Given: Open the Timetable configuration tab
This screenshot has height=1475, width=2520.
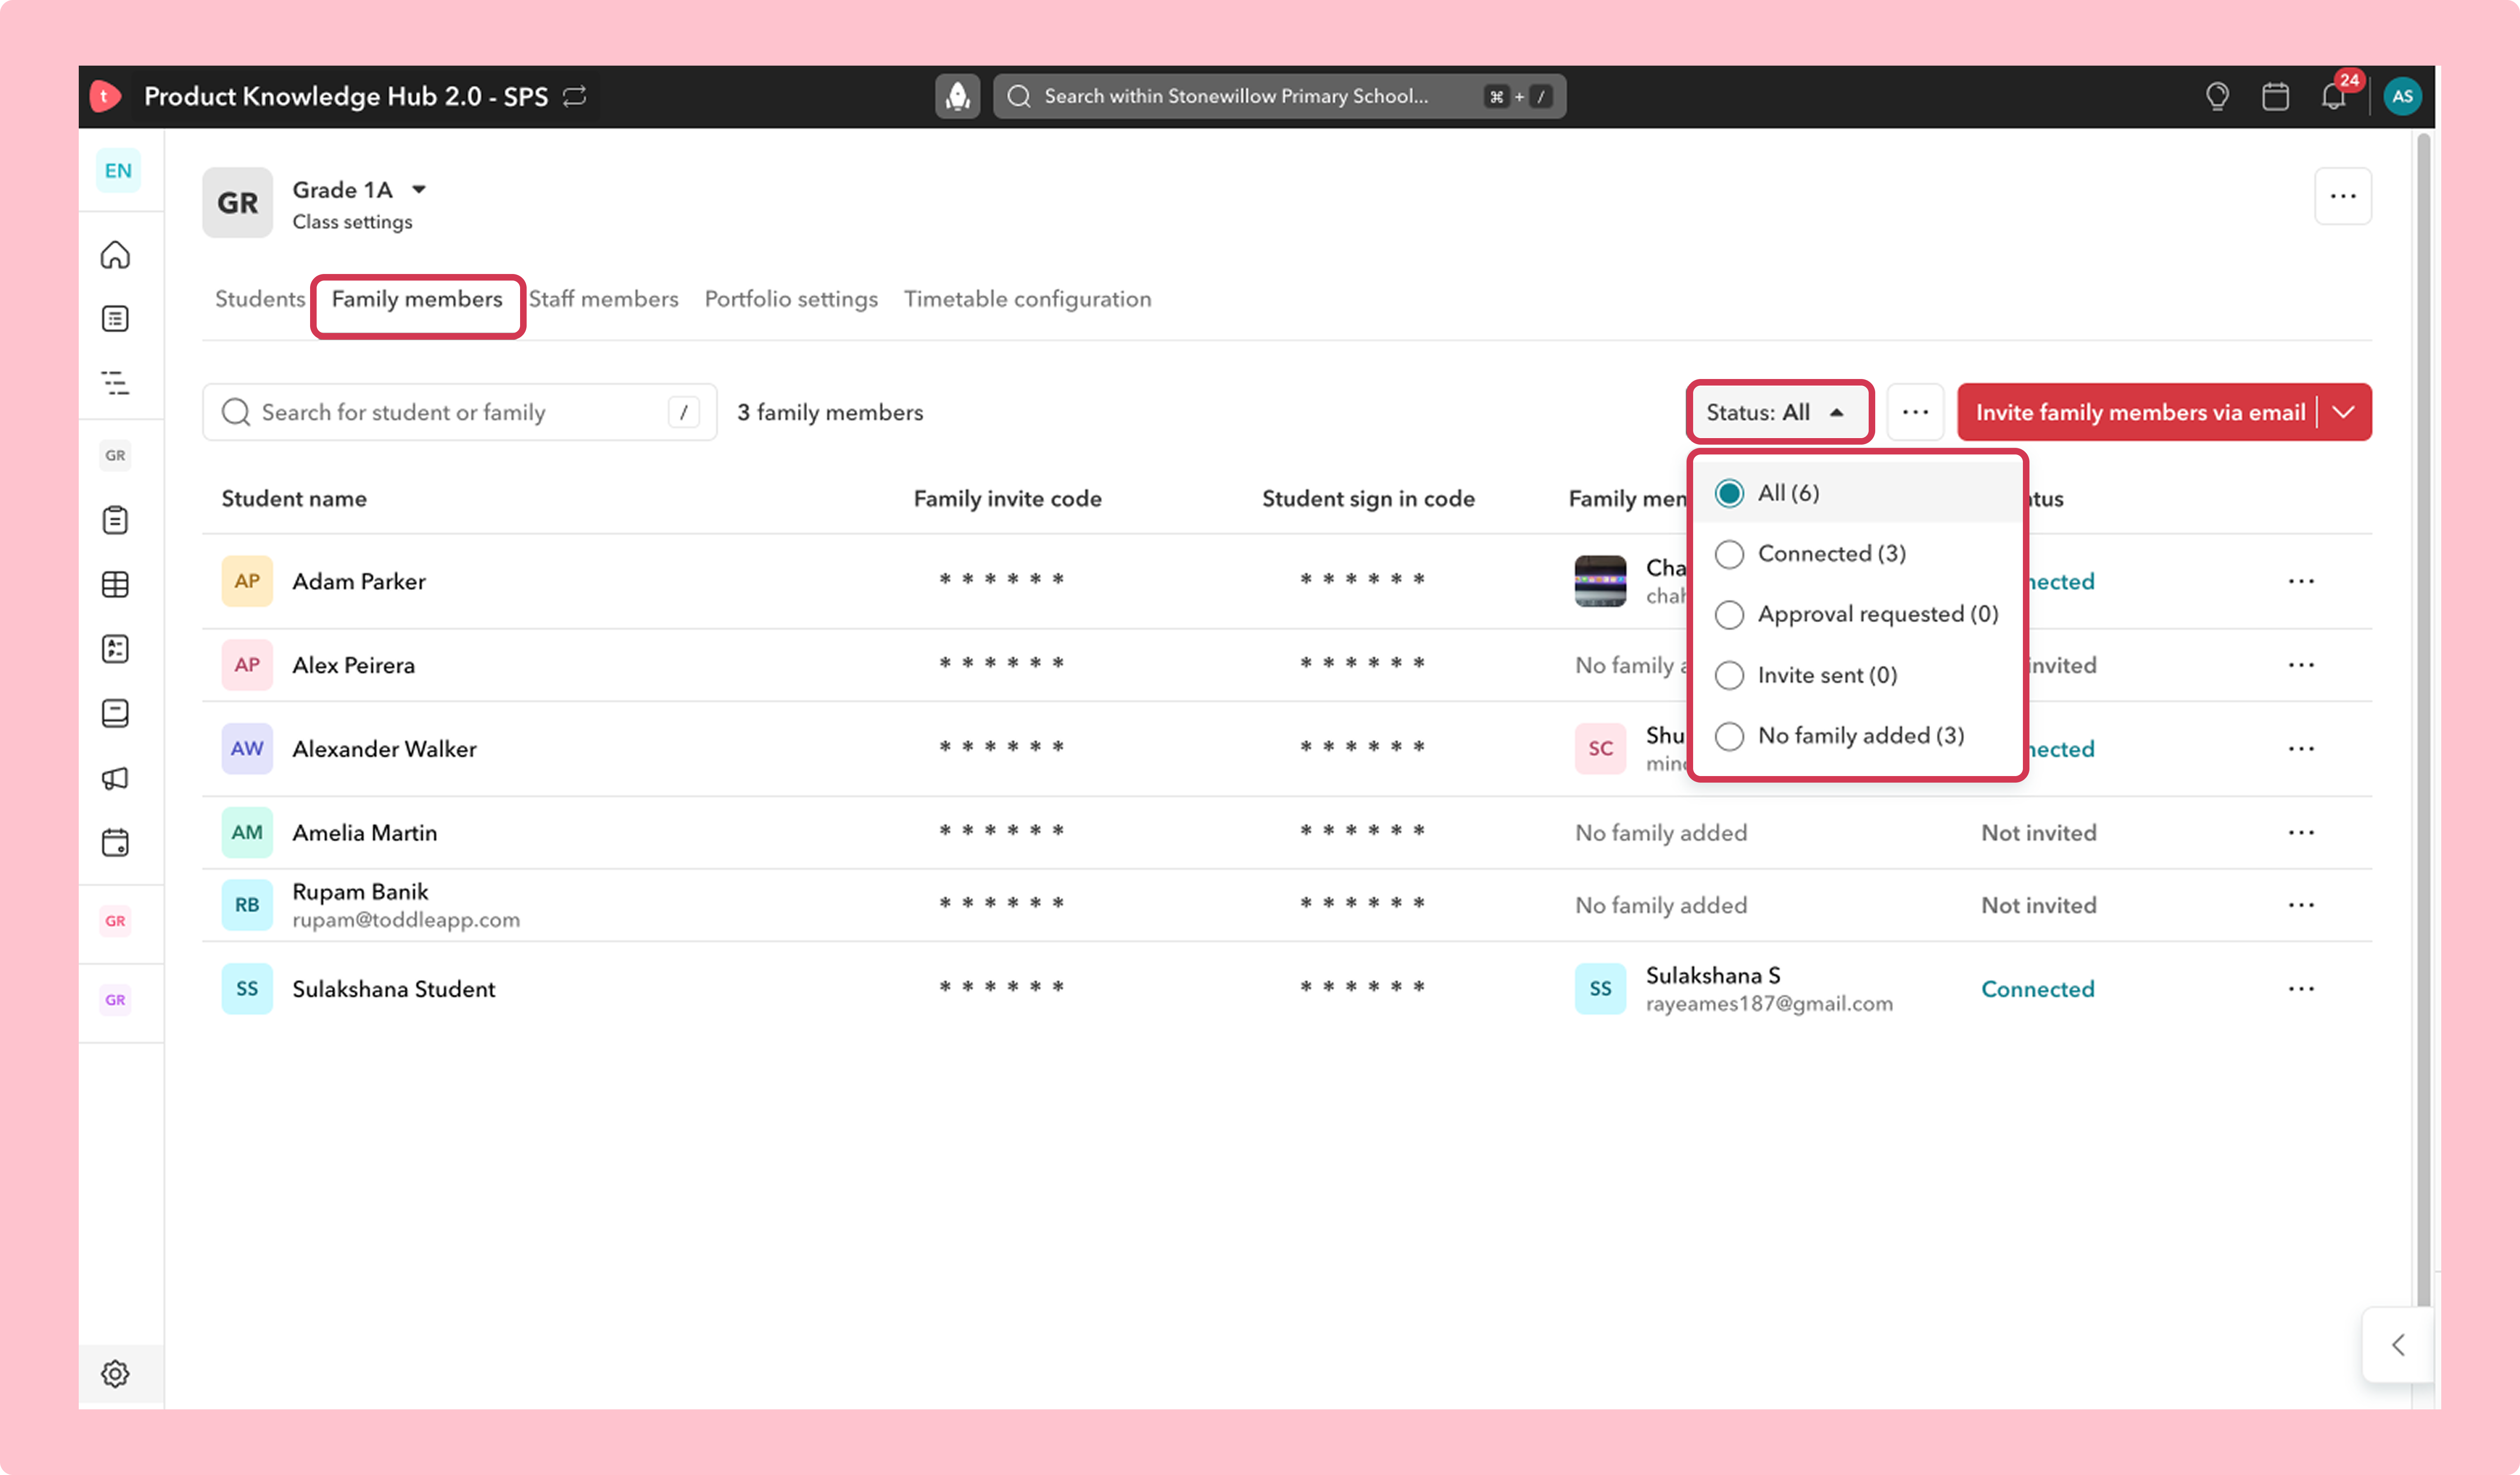Looking at the screenshot, I should coord(1027,299).
